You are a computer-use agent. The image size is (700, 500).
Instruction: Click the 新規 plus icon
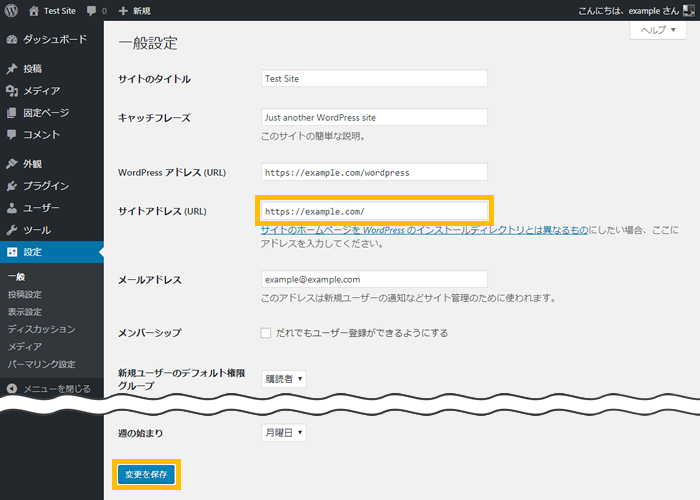(x=123, y=10)
